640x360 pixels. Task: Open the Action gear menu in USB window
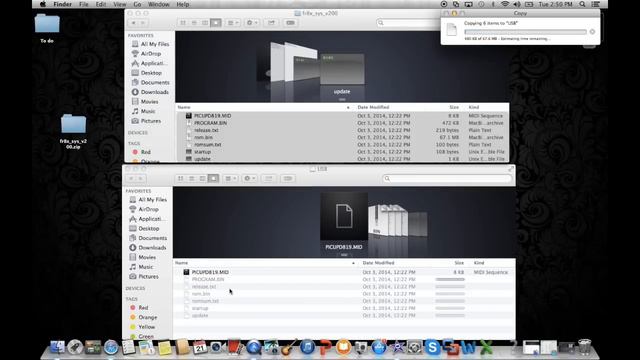point(249,178)
